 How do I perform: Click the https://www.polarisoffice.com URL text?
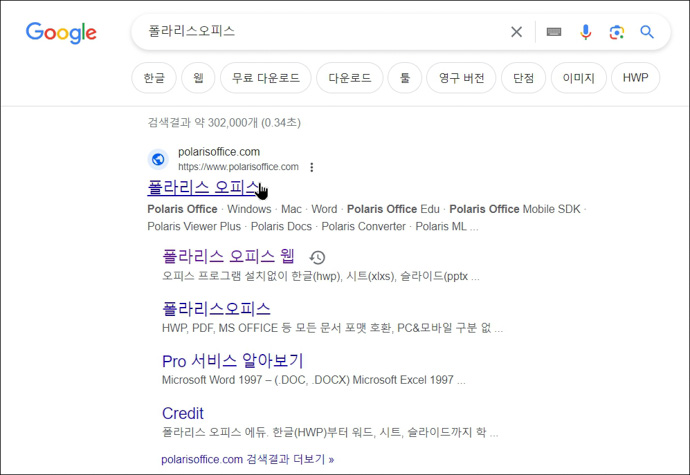238,167
